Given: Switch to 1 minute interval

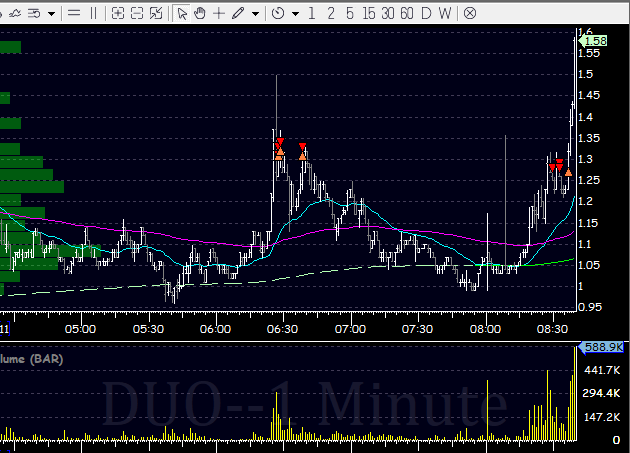Looking at the screenshot, I should pos(311,13).
